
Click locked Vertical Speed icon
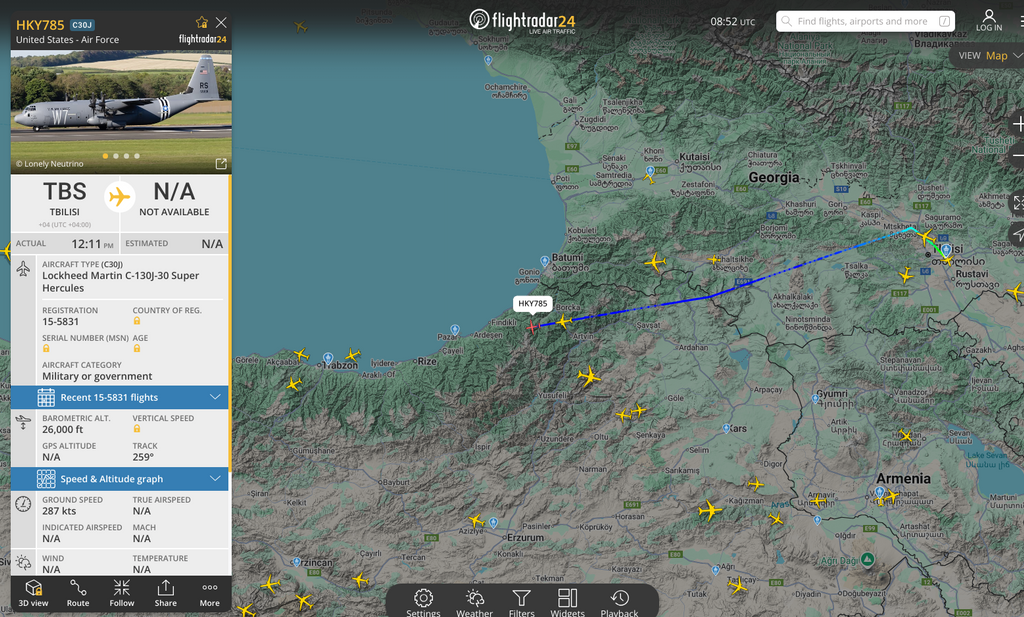pyautogui.click(x=137, y=429)
